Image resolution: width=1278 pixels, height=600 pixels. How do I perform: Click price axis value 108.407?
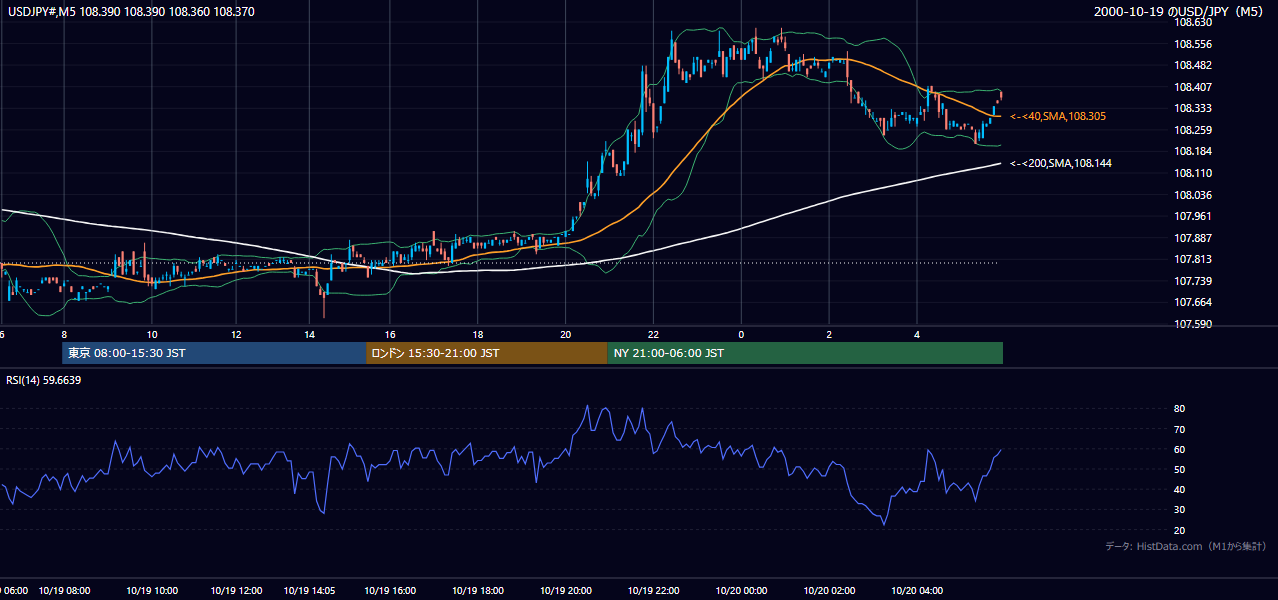coord(1193,87)
